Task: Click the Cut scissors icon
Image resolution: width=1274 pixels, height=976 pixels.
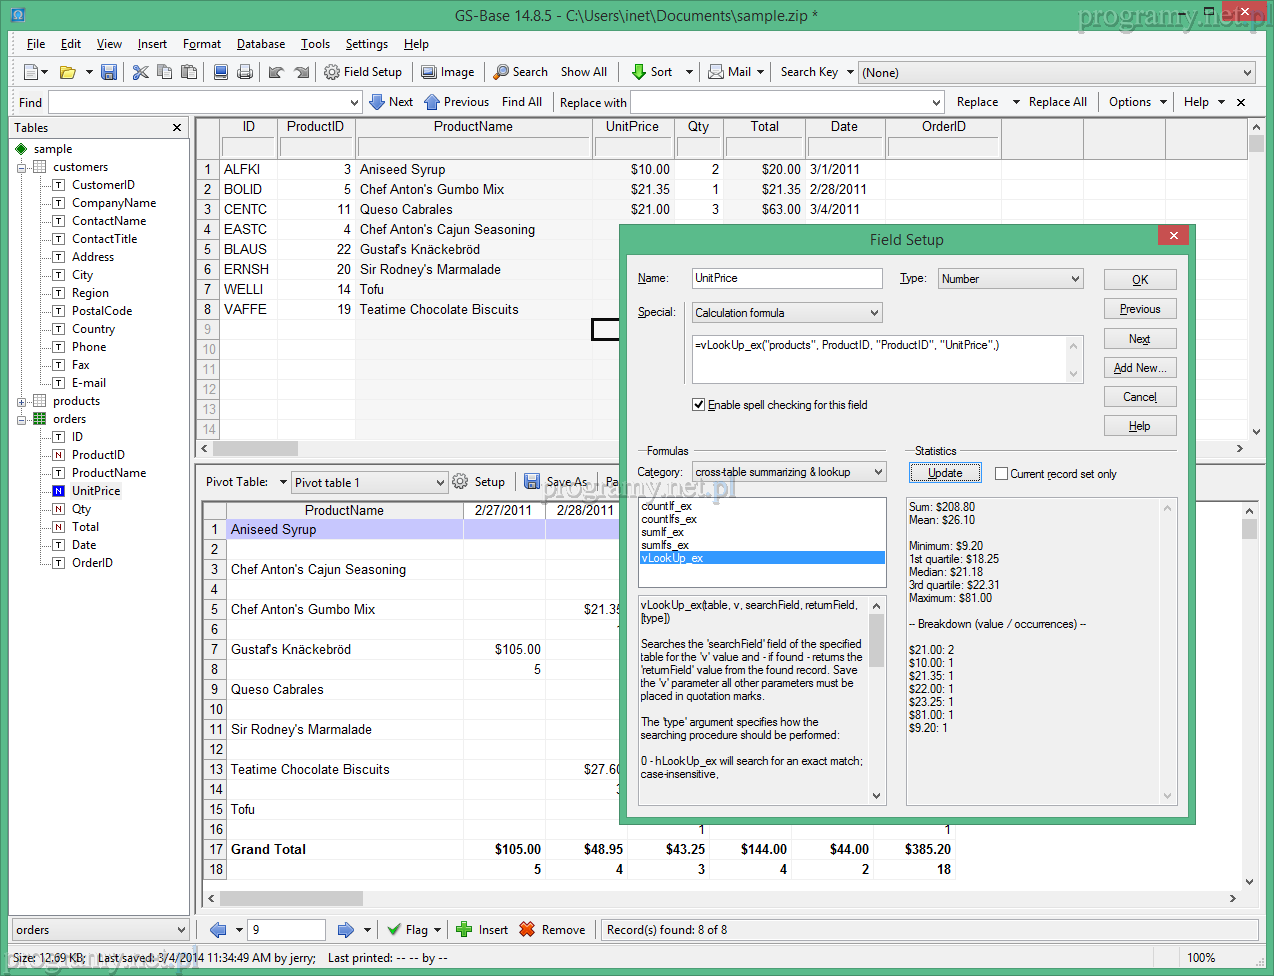Action: tap(140, 72)
